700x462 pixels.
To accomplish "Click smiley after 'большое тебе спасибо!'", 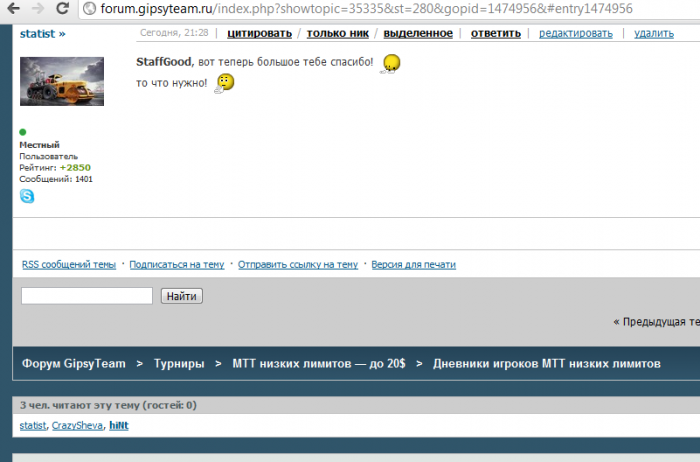I will point(391,64).
